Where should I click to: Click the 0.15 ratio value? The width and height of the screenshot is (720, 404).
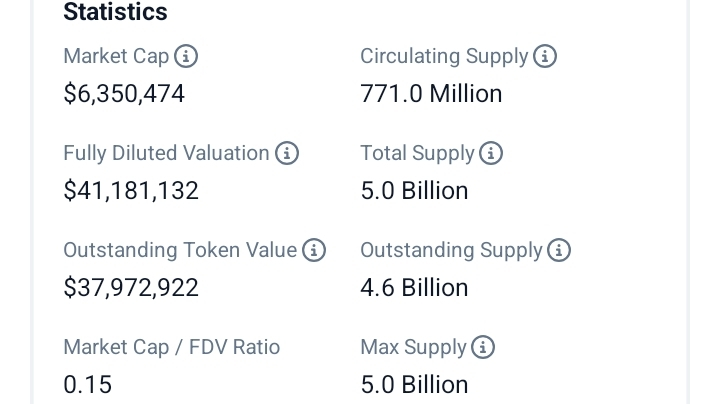87,385
